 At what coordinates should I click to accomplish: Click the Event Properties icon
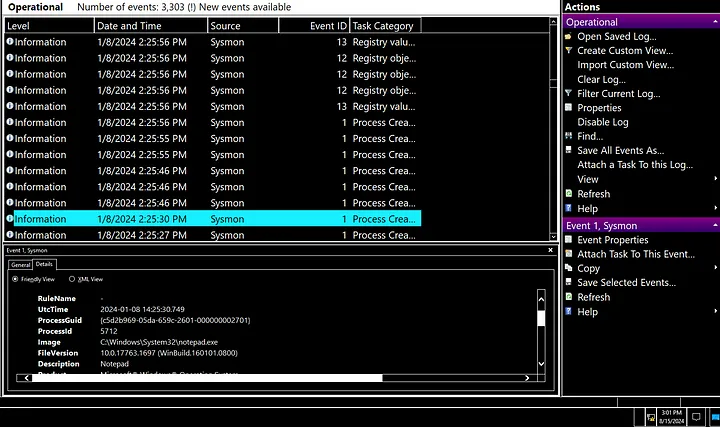pos(568,240)
